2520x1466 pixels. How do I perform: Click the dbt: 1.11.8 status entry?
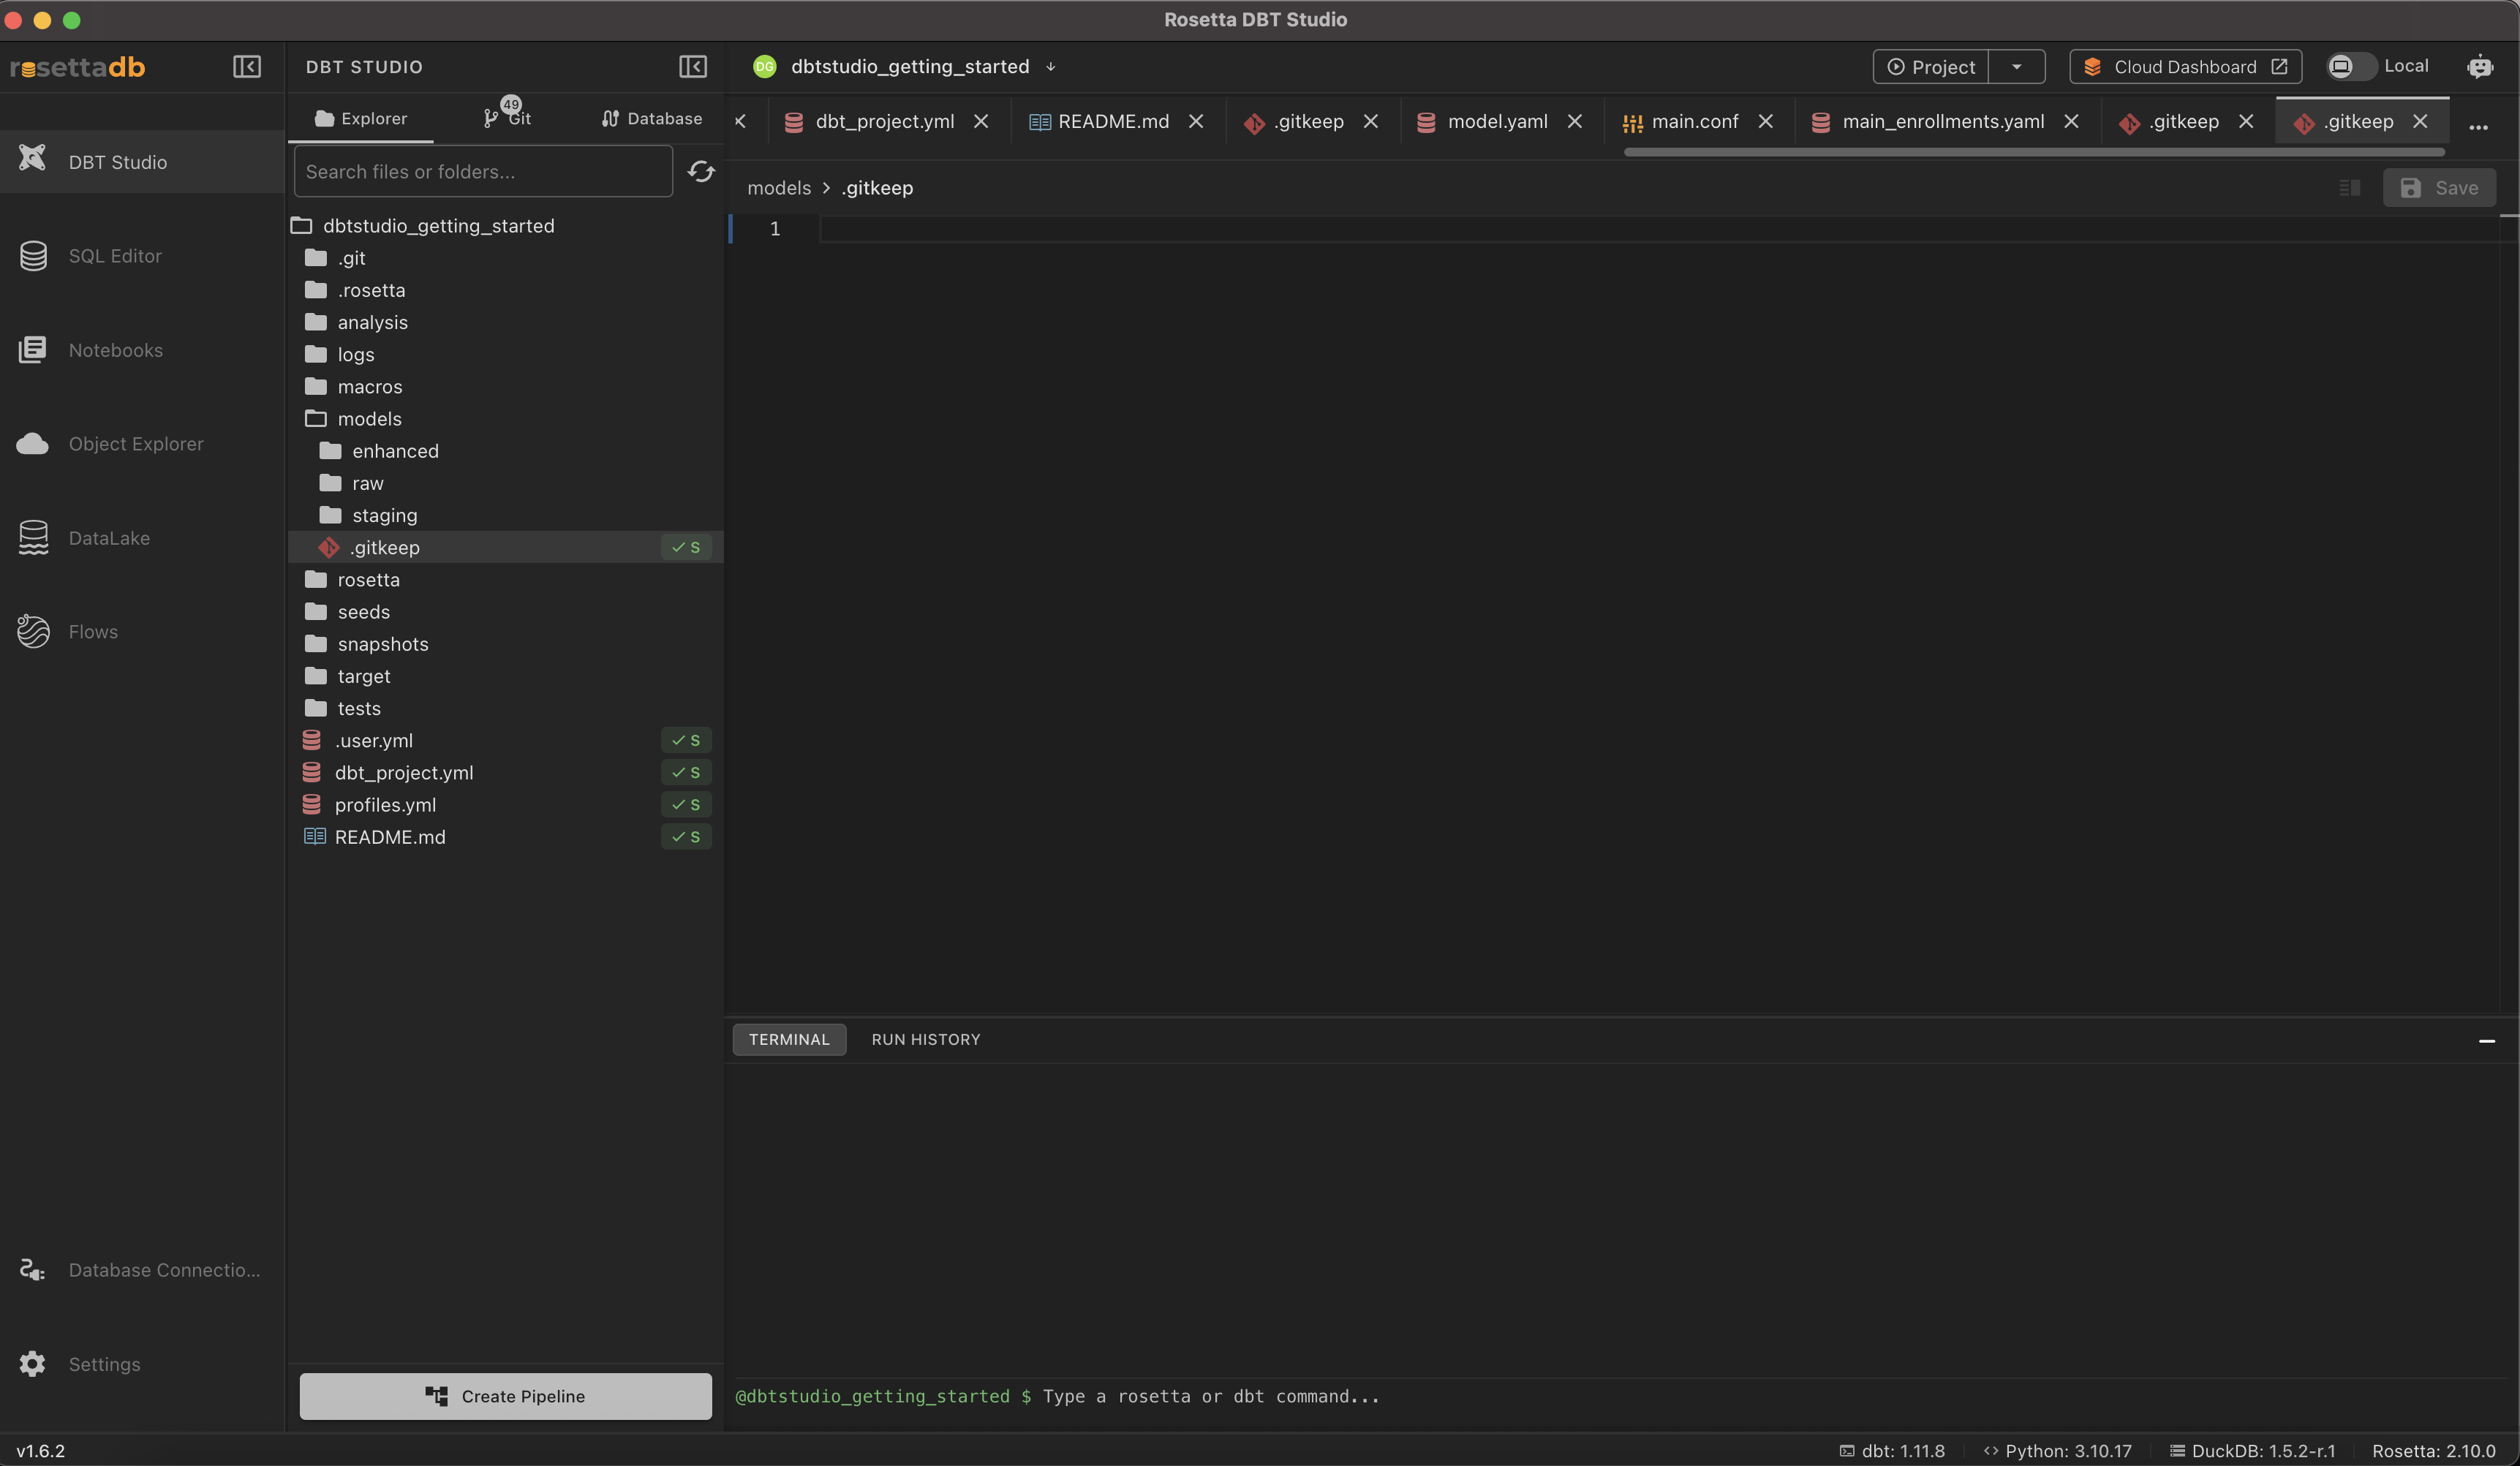(1892, 1451)
